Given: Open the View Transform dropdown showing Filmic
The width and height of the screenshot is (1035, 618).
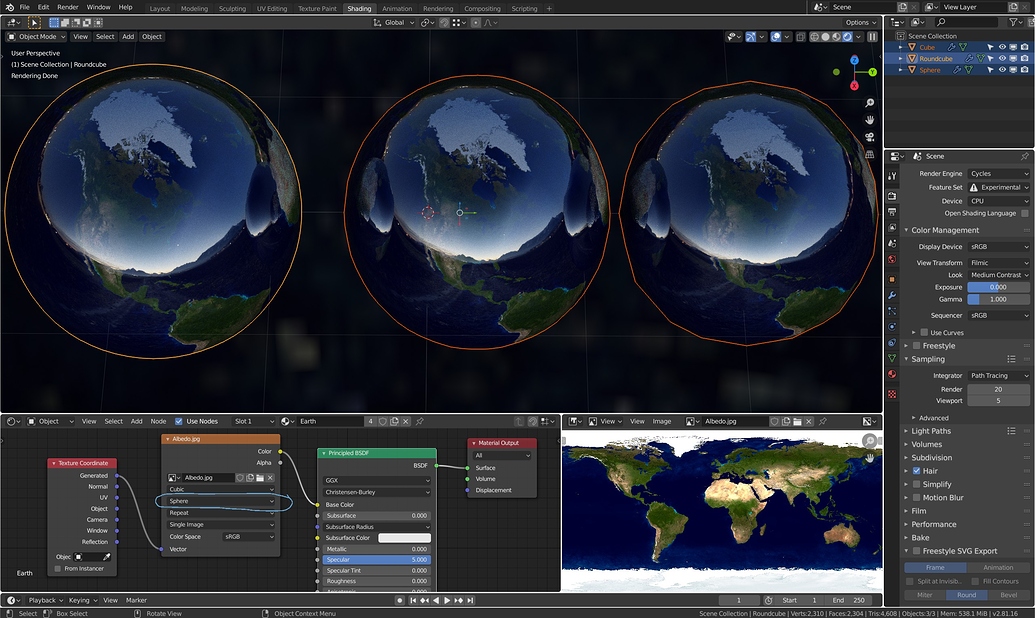Looking at the screenshot, I should tap(997, 261).
